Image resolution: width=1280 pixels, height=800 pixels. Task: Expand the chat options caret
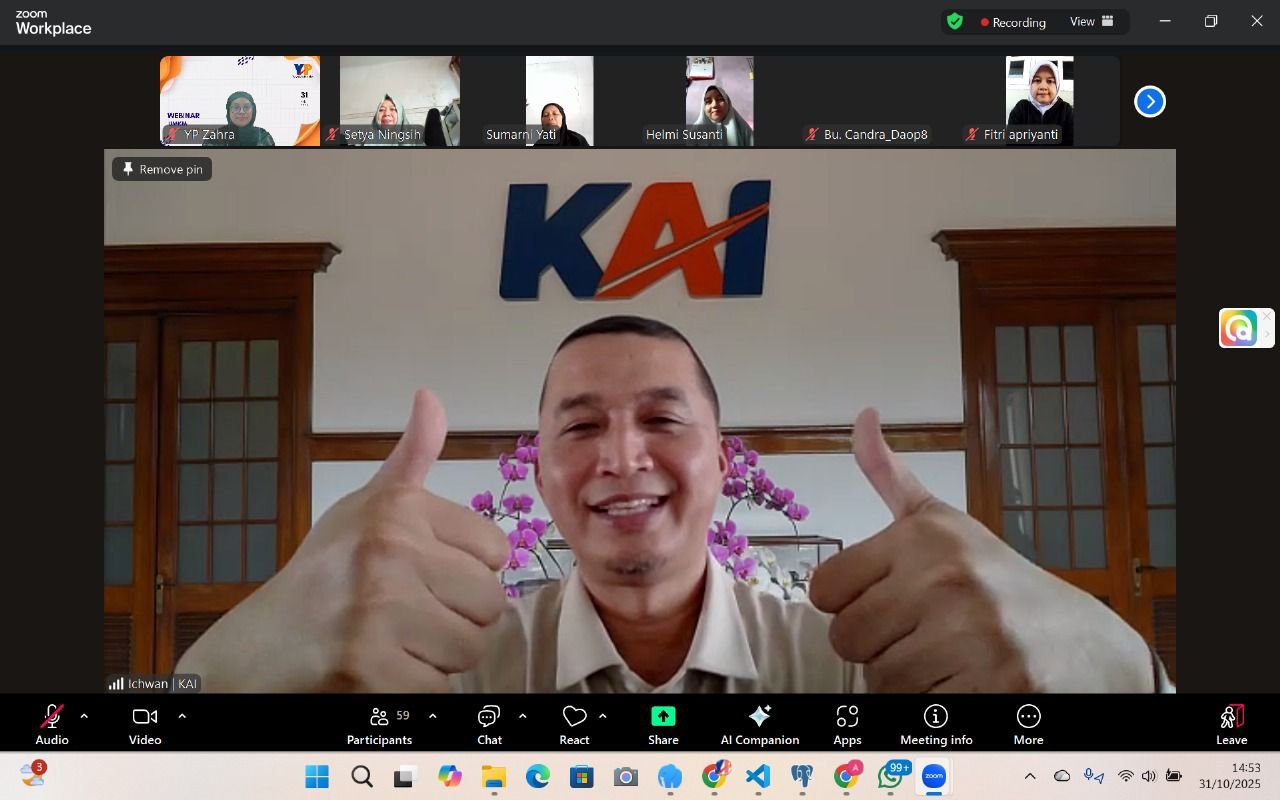pyautogui.click(x=522, y=716)
